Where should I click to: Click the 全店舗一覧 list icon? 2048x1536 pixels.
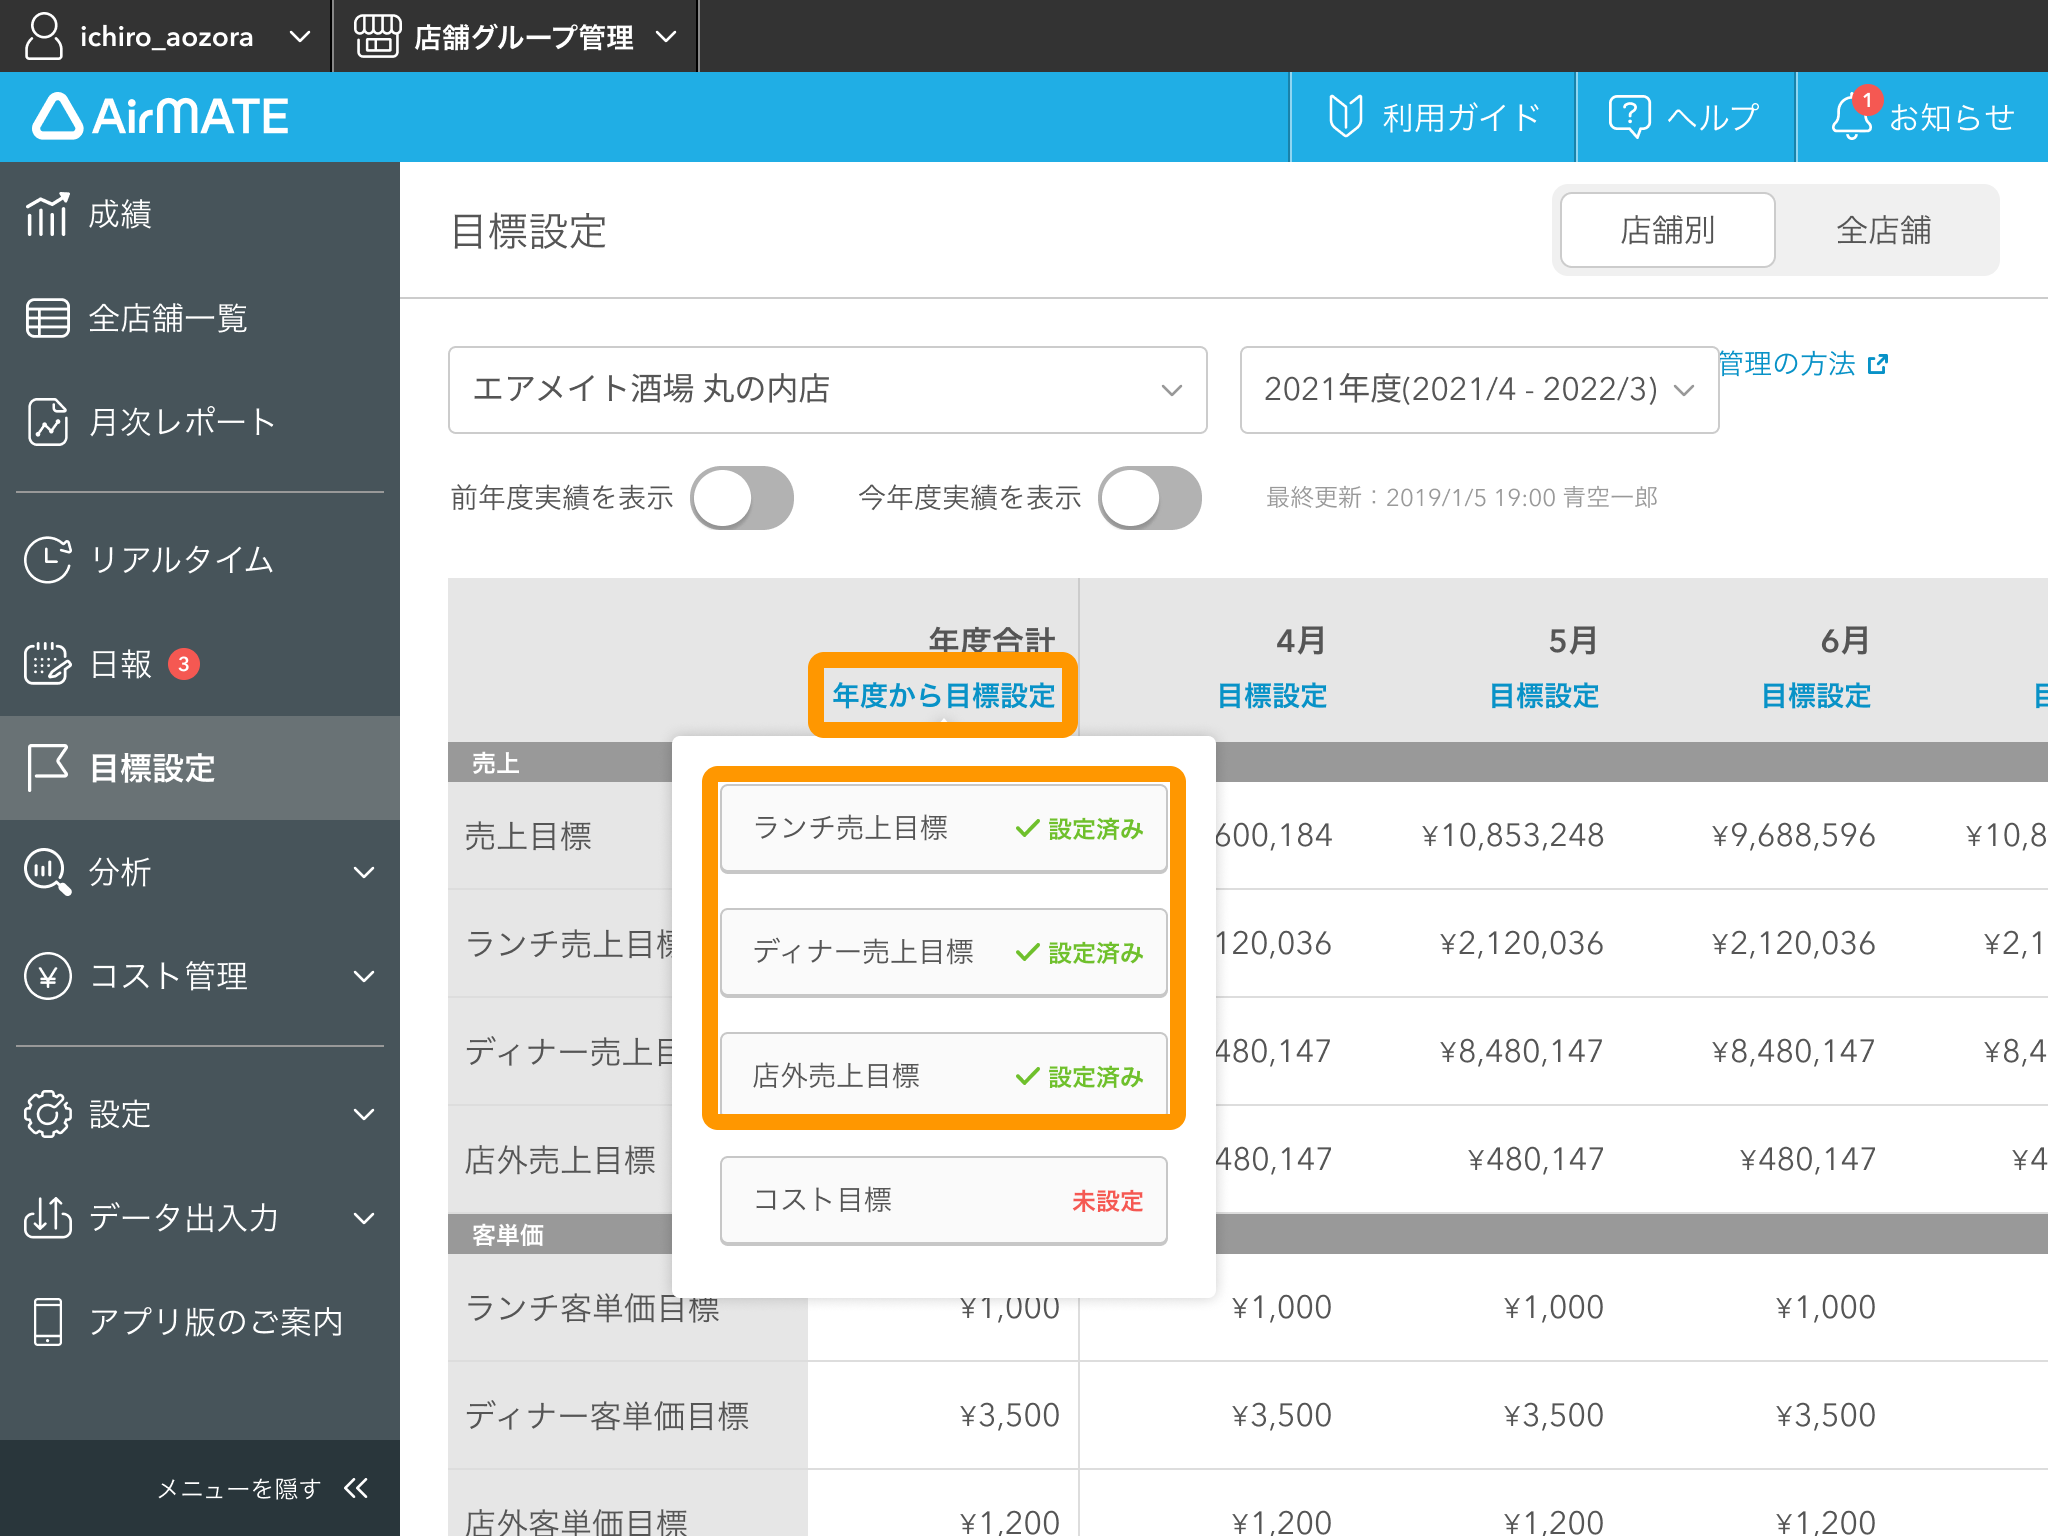point(47,318)
